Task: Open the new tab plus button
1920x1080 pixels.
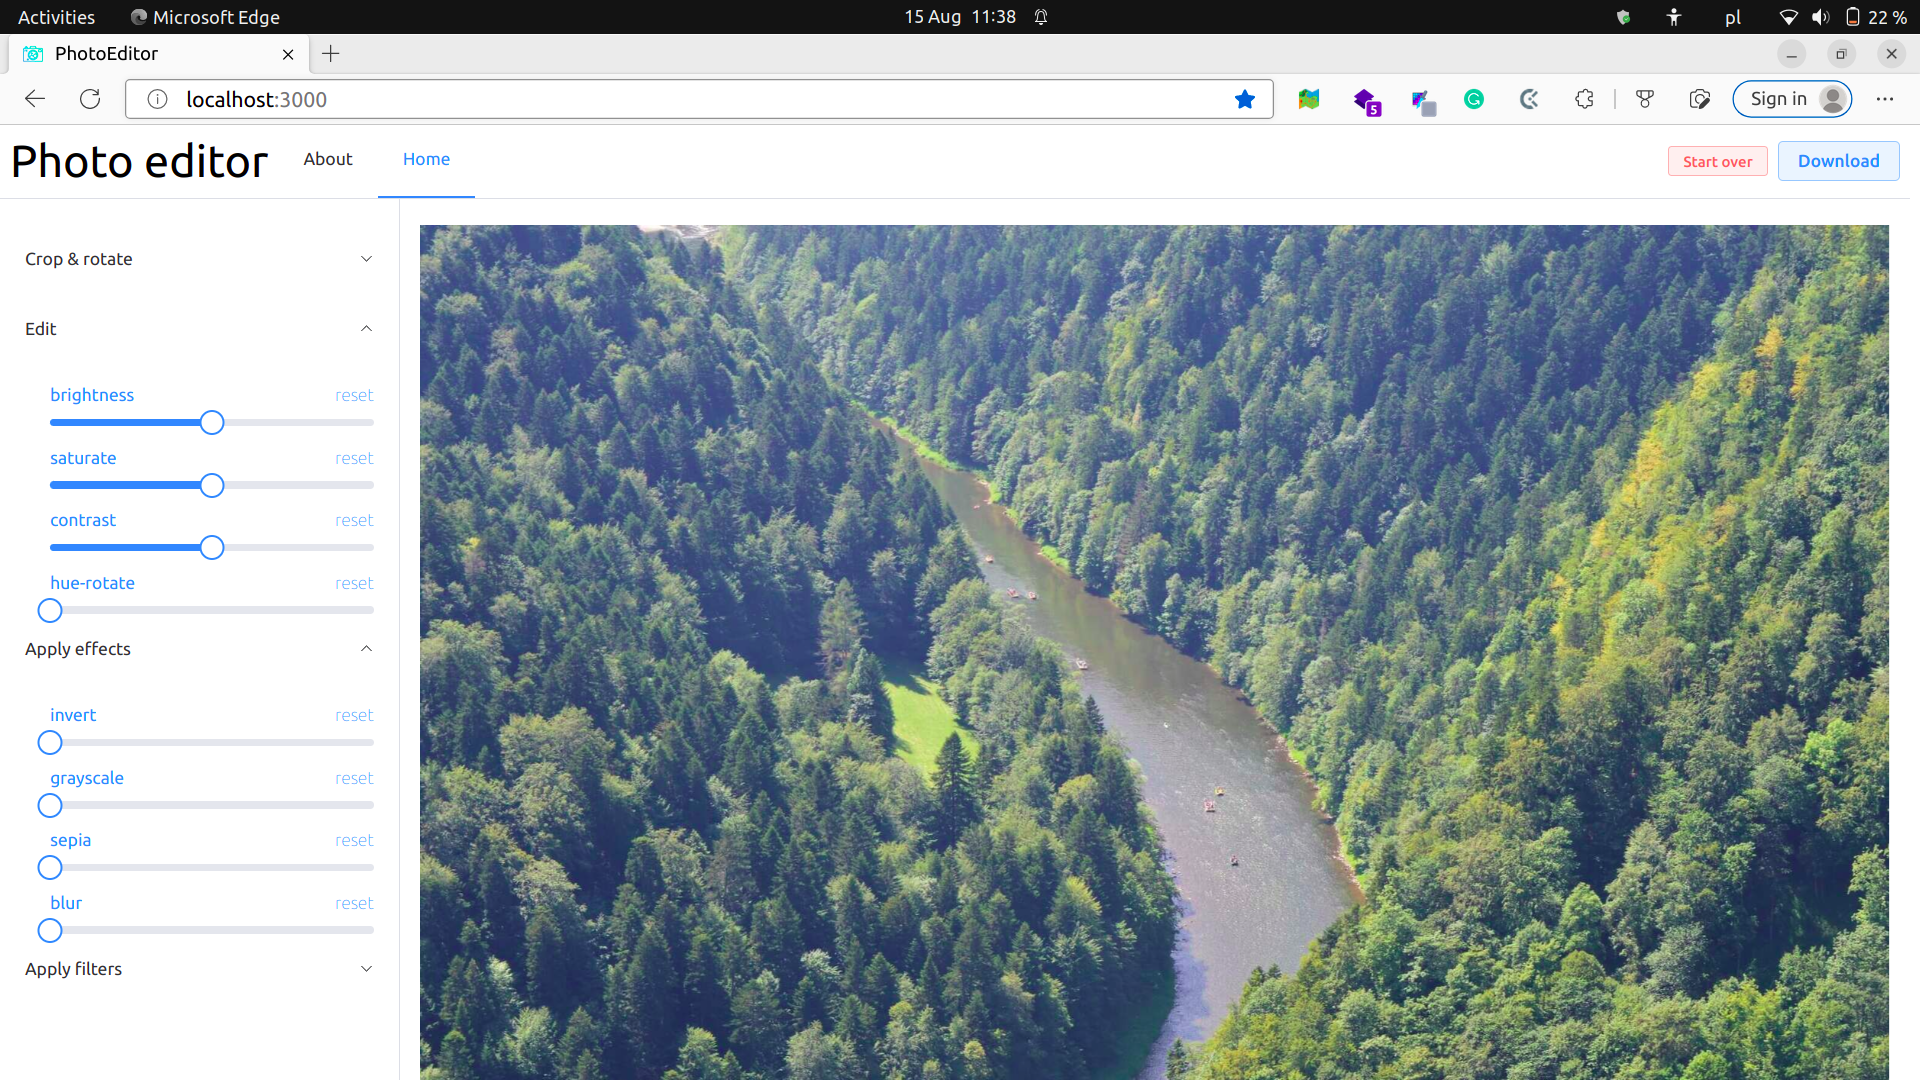Action: 331,54
